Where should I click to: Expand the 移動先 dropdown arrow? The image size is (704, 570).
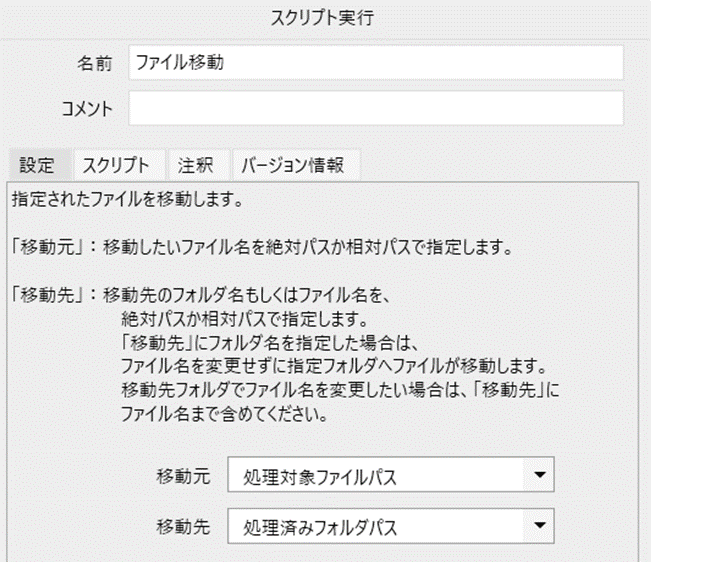539,526
